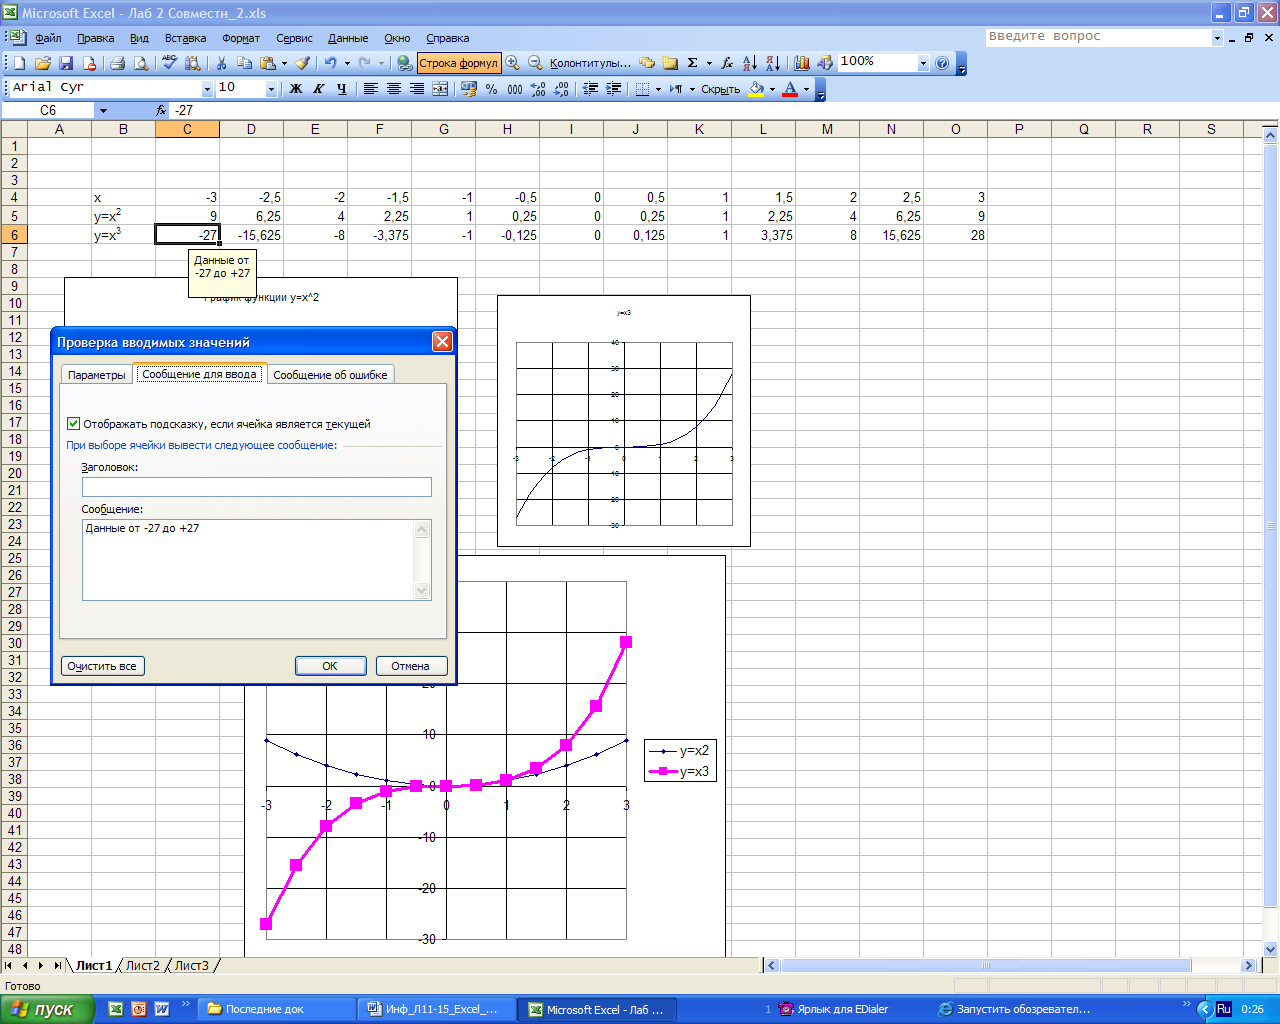Open the font color dropdown arrow
Screen dimensions: 1280x1024
tap(807, 89)
